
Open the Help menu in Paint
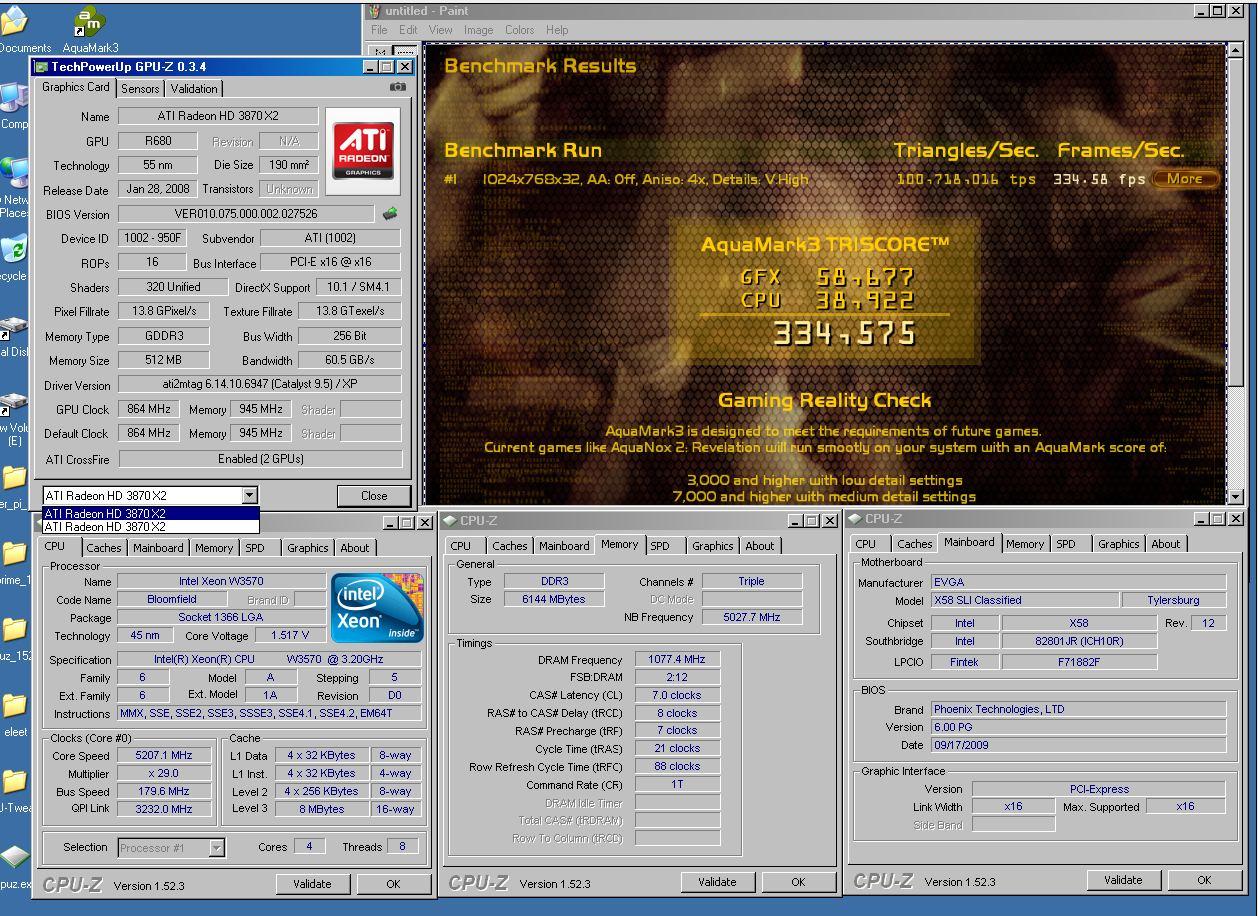[x=557, y=30]
